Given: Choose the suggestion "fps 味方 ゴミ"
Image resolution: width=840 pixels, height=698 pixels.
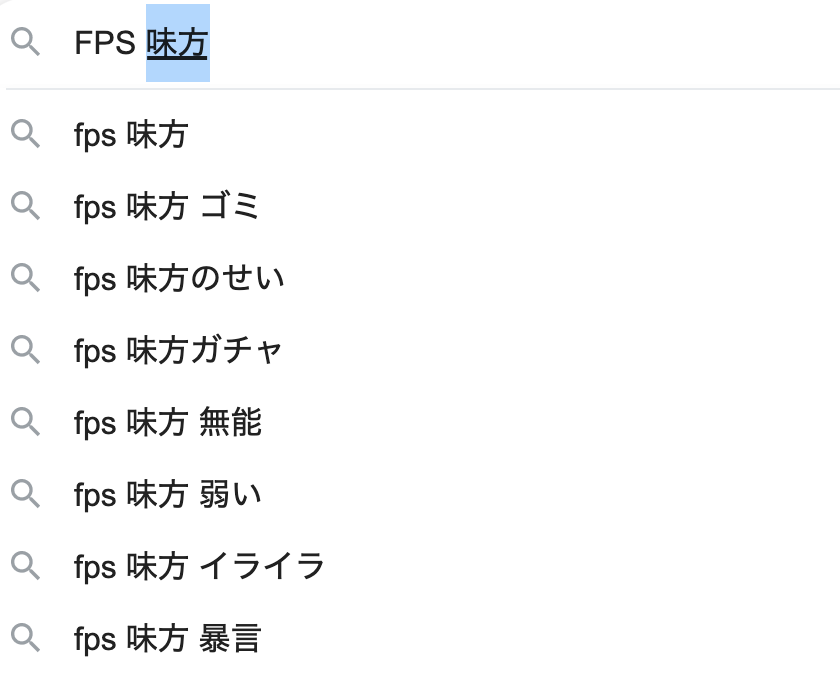Looking at the screenshot, I should 166,207.
